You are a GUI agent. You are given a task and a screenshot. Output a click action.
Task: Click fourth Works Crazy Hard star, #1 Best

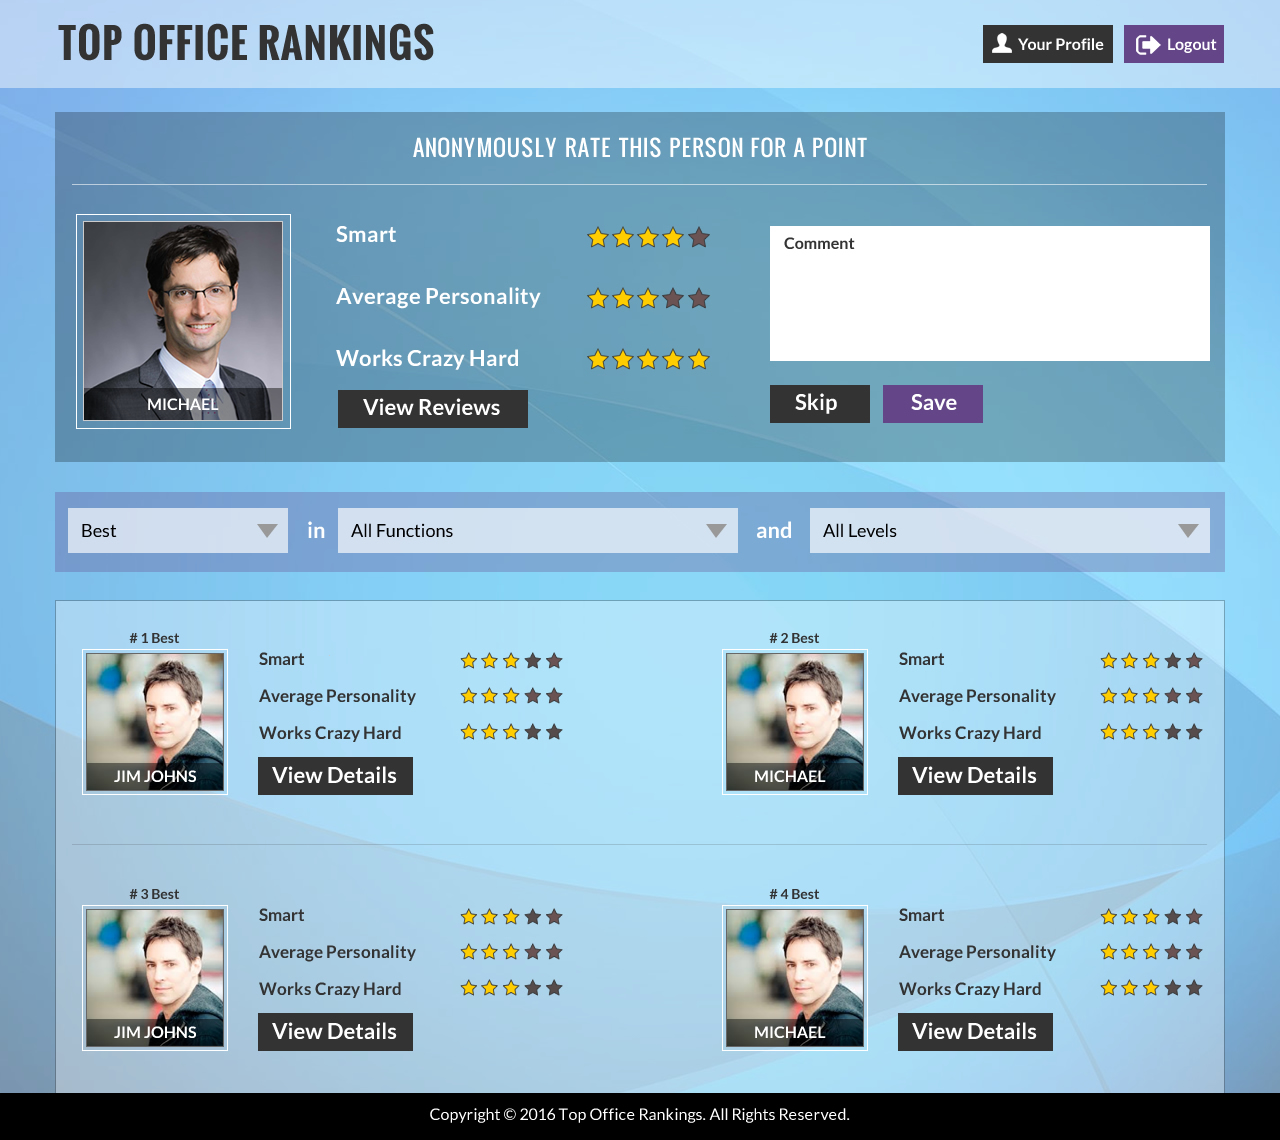point(533,732)
